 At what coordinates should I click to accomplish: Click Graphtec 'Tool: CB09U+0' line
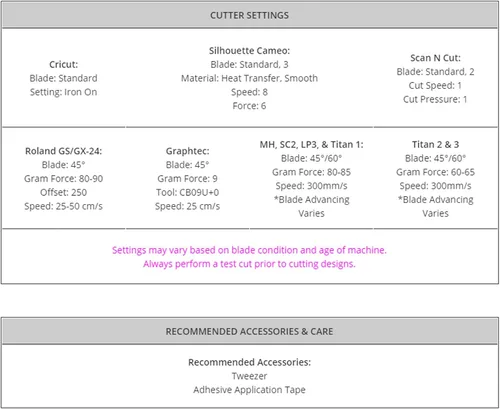[187, 192]
